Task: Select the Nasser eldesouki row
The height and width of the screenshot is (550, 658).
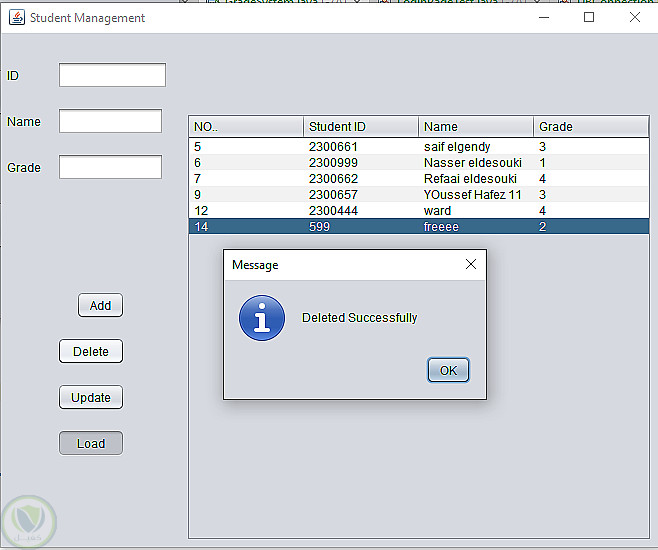Action: pyautogui.click(x=419, y=162)
